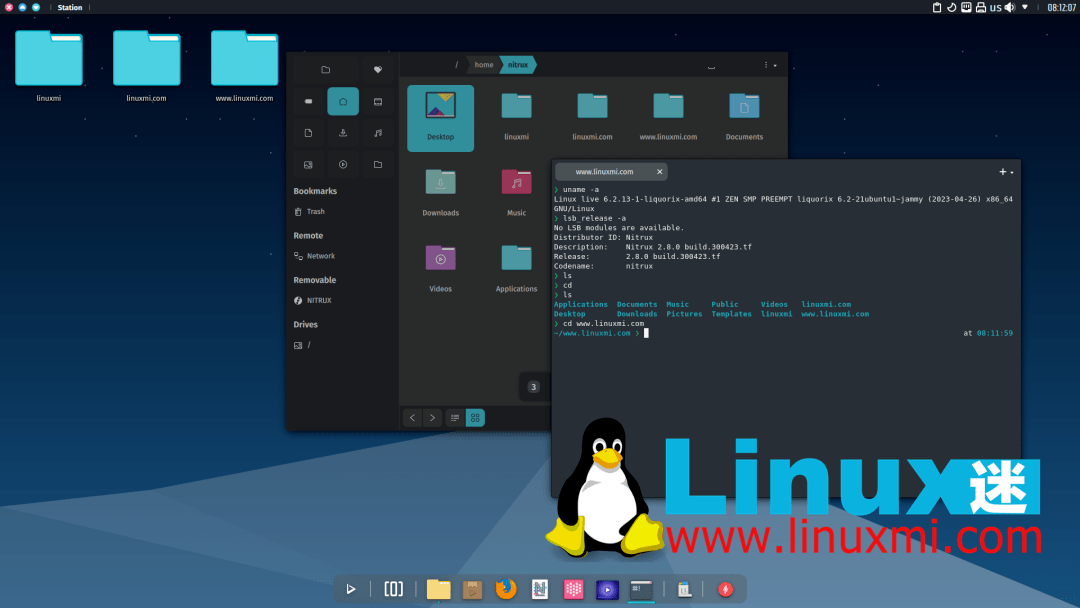This screenshot has height=608, width=1080.
Task: Click the page 3 indicator button
Action: click(533, 386)
